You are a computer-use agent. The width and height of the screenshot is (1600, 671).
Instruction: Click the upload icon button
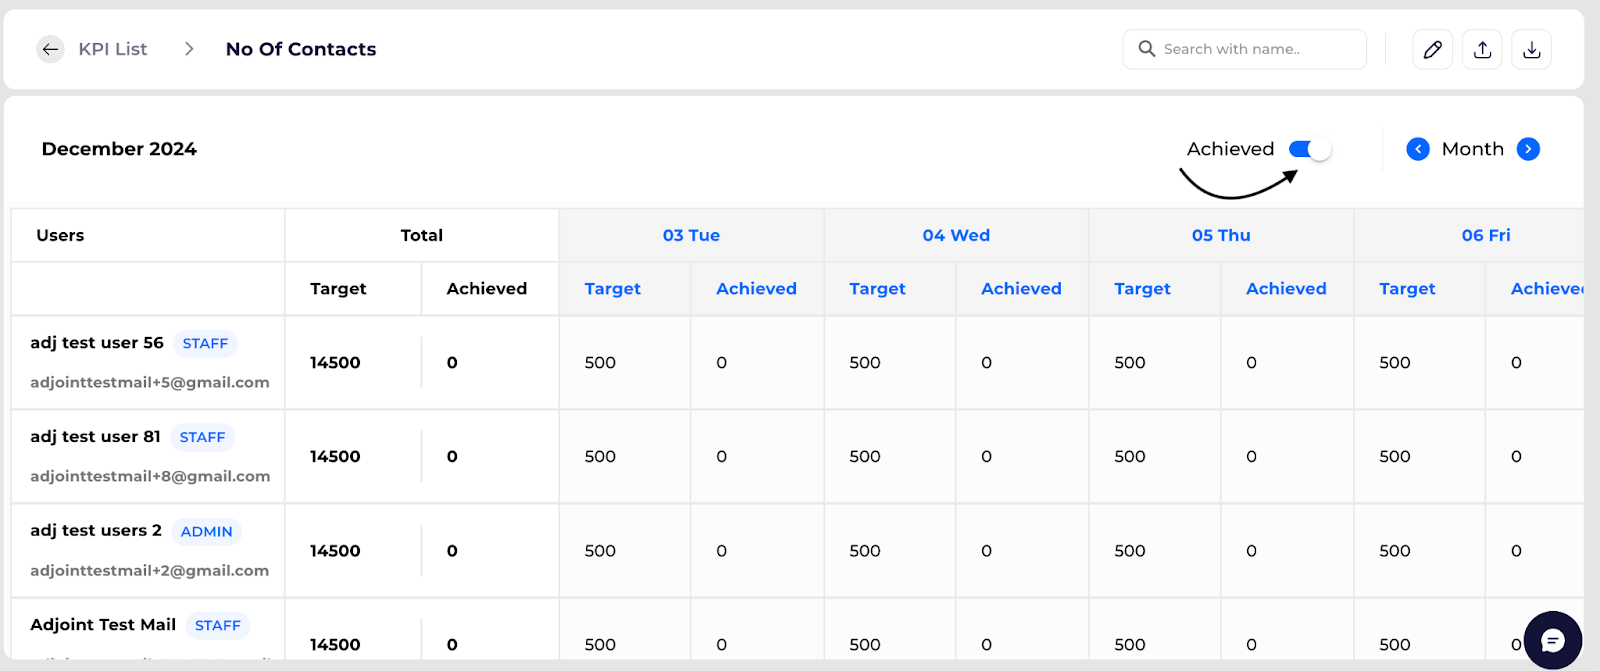point(1482,49)
